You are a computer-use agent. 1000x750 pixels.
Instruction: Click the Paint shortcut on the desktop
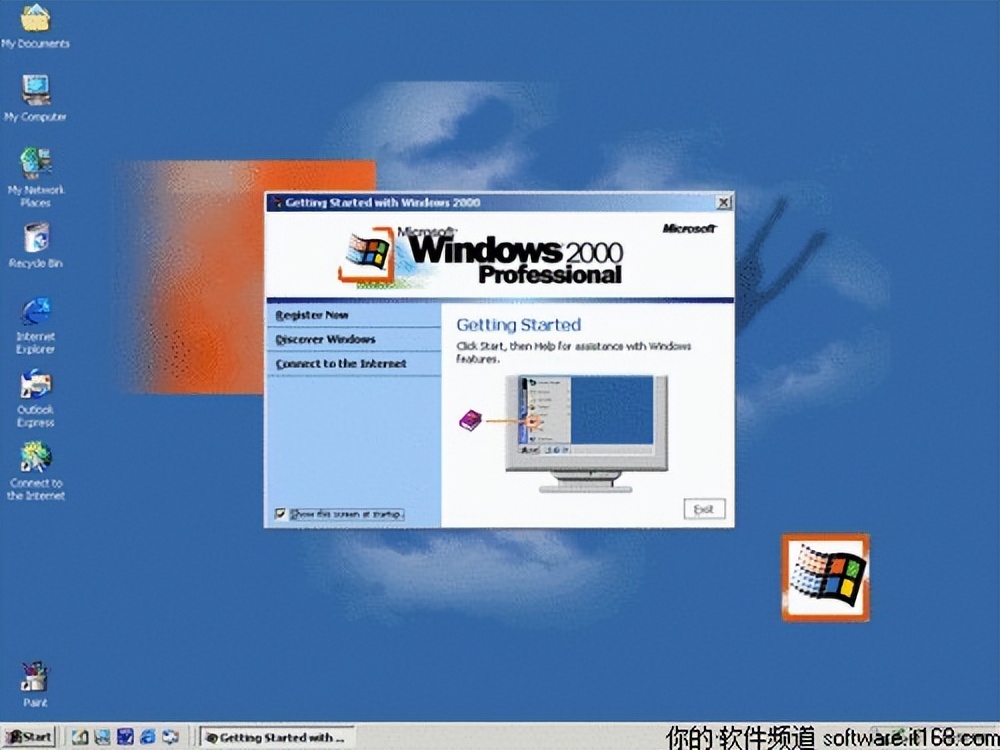pos(36,677)
